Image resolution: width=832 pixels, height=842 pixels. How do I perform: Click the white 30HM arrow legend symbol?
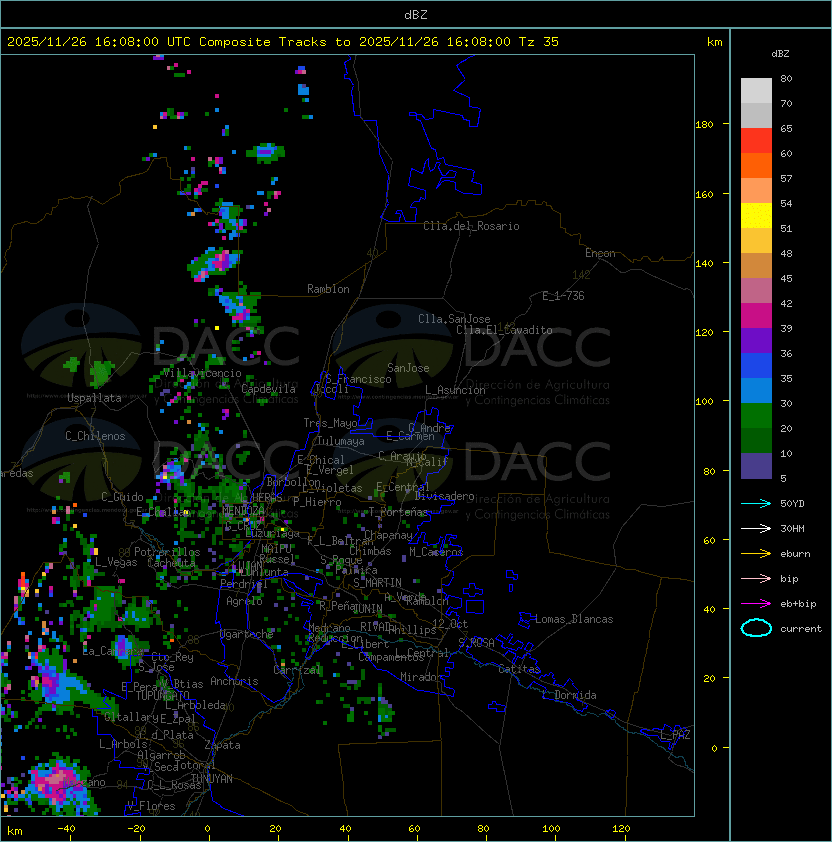point(756,528)
